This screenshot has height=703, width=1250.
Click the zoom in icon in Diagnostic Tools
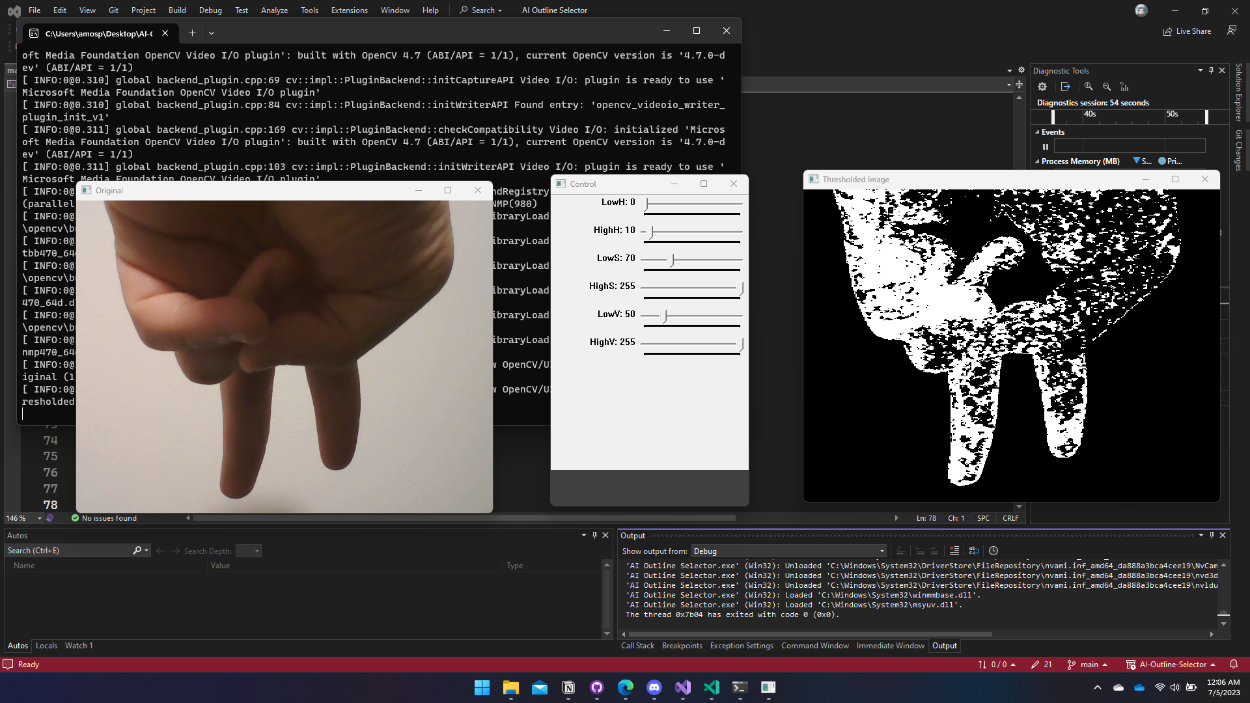coord(1089,87)
